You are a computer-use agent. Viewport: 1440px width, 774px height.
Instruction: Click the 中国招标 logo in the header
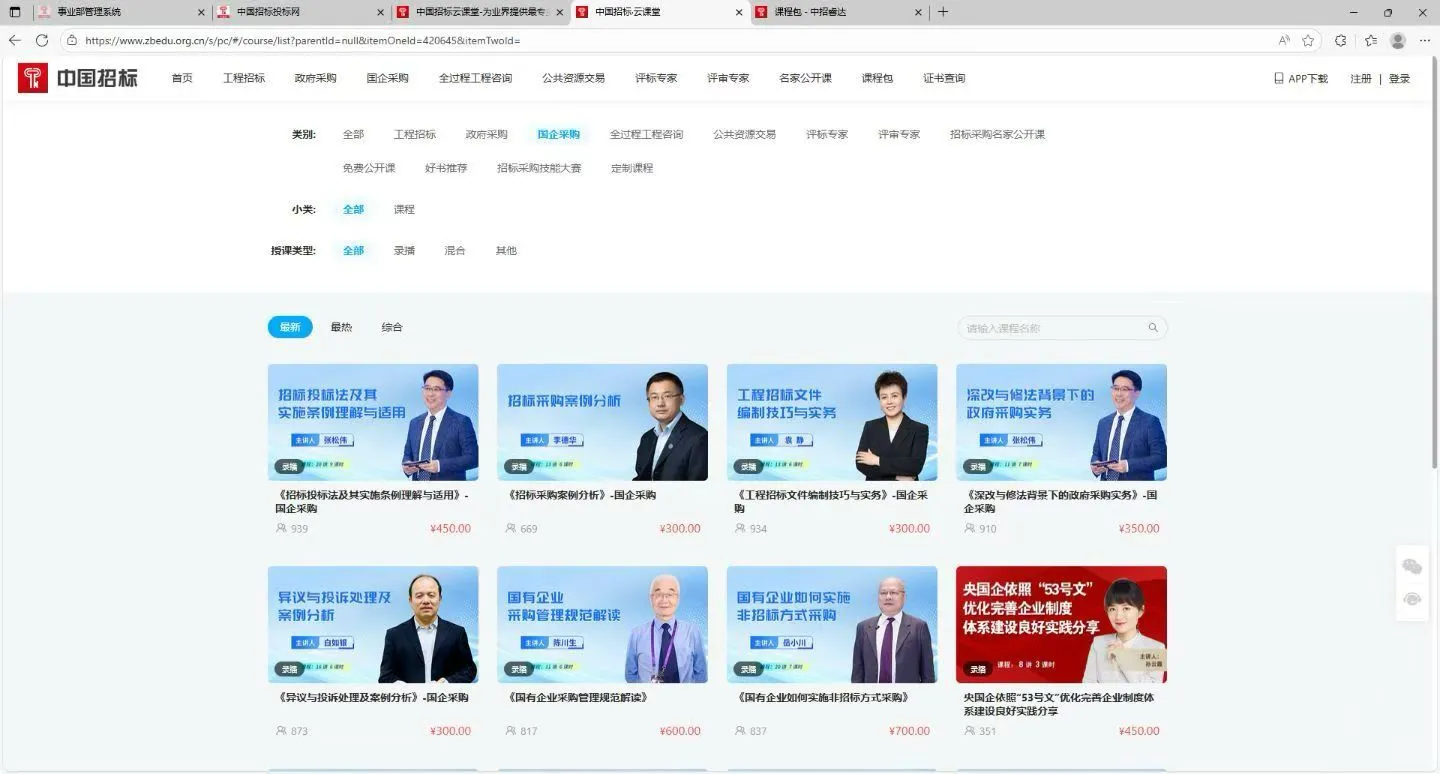[x=76, y=77]
